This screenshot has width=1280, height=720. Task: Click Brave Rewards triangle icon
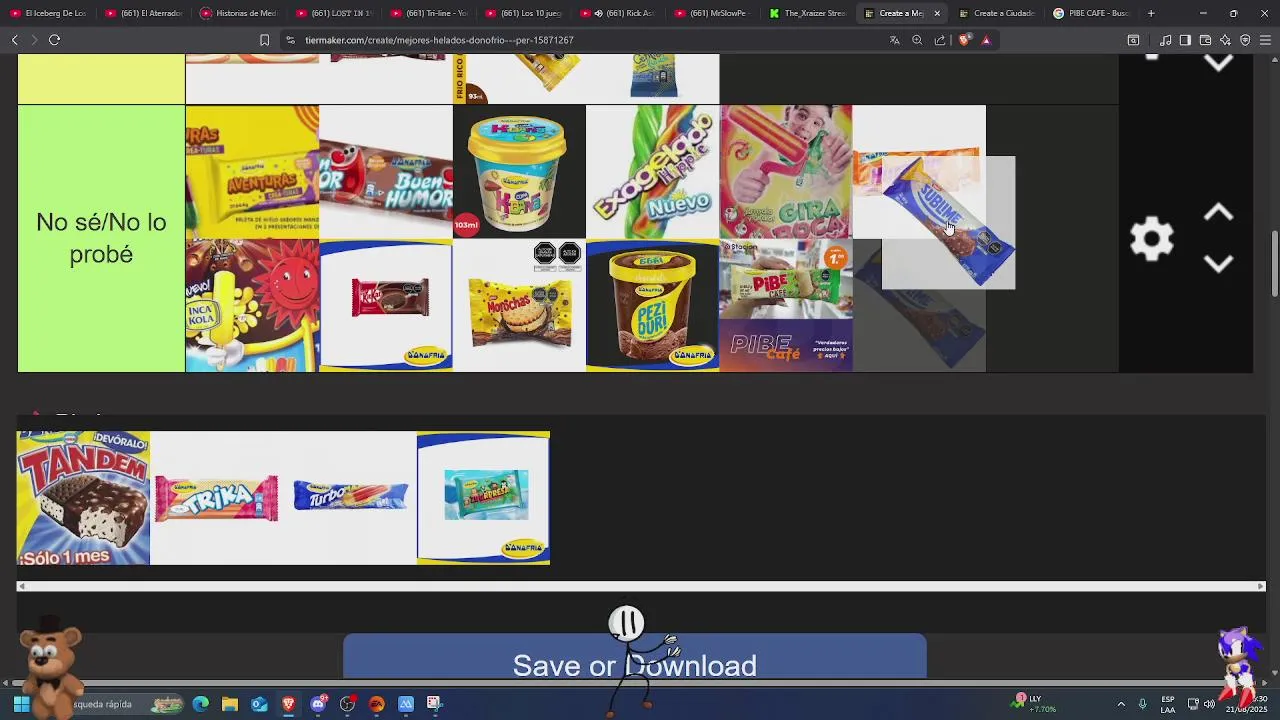[x=986, y=40]
